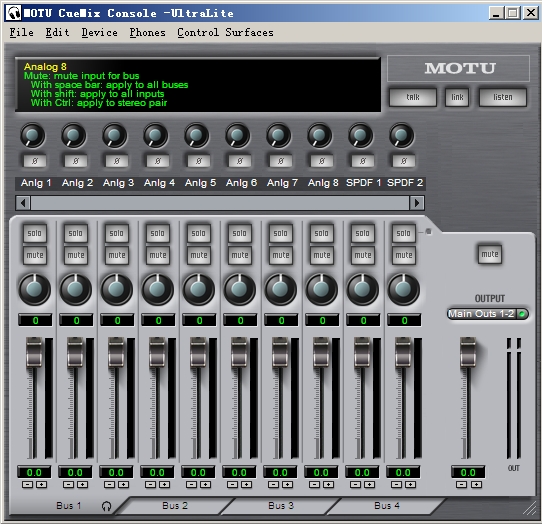The width and height of the screenshot is (542, 524).
Task: Toggle the link button
Action: tap(457, 97)
